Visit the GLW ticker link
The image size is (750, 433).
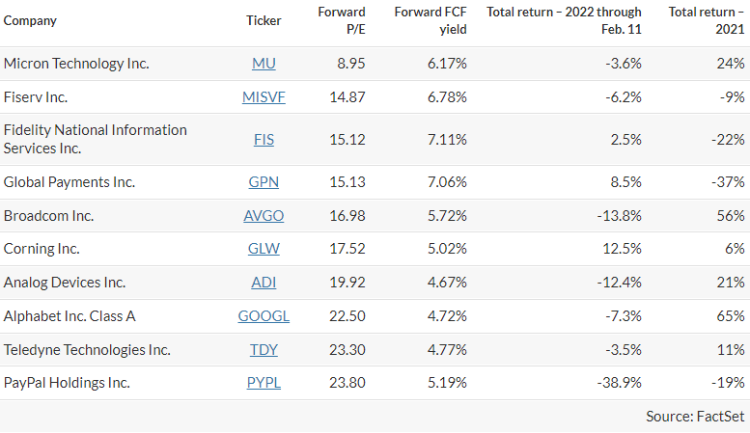tap(264, 249)
